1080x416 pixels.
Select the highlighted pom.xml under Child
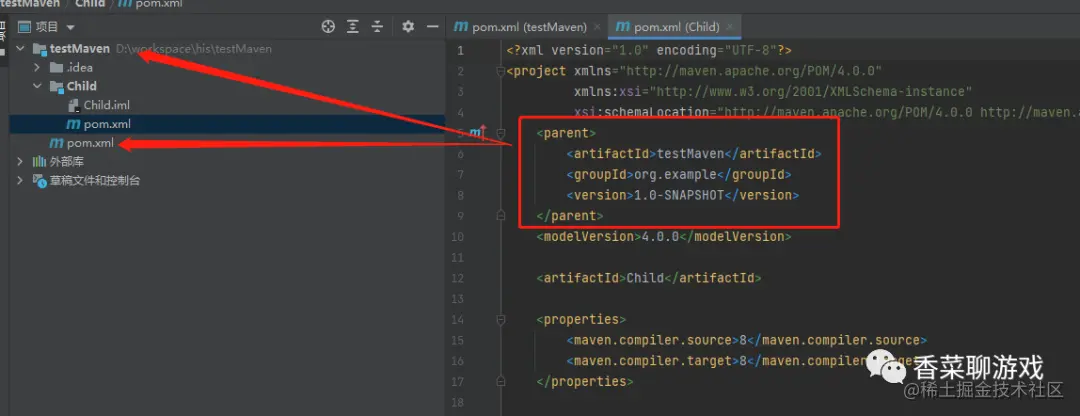pyautogui.click(x=227, y=125)
